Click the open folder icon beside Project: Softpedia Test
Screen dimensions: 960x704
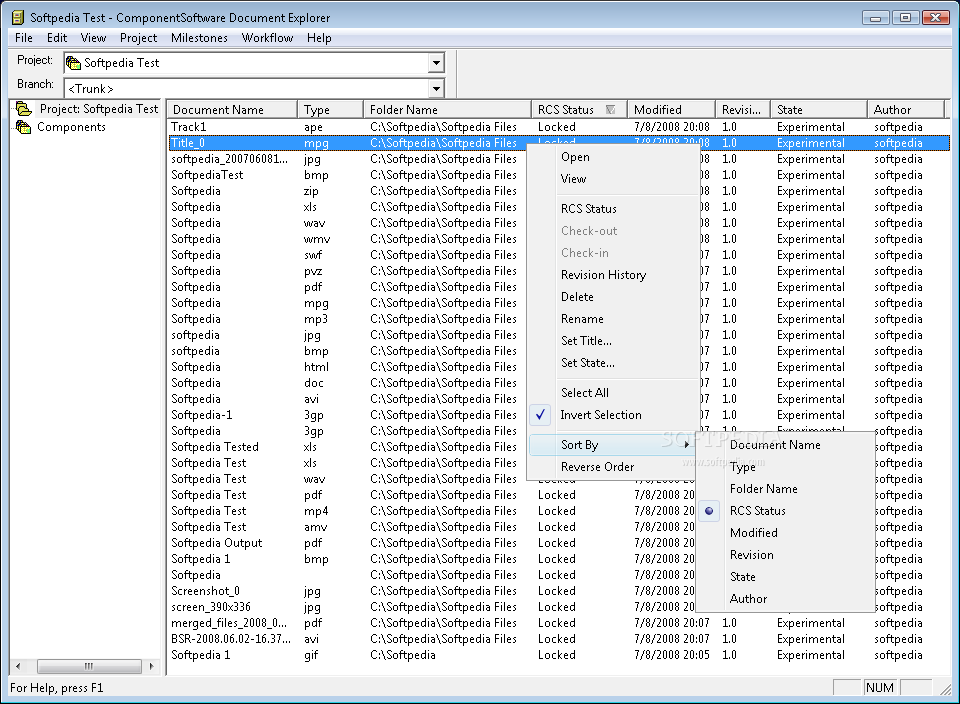tap(24, 109)
